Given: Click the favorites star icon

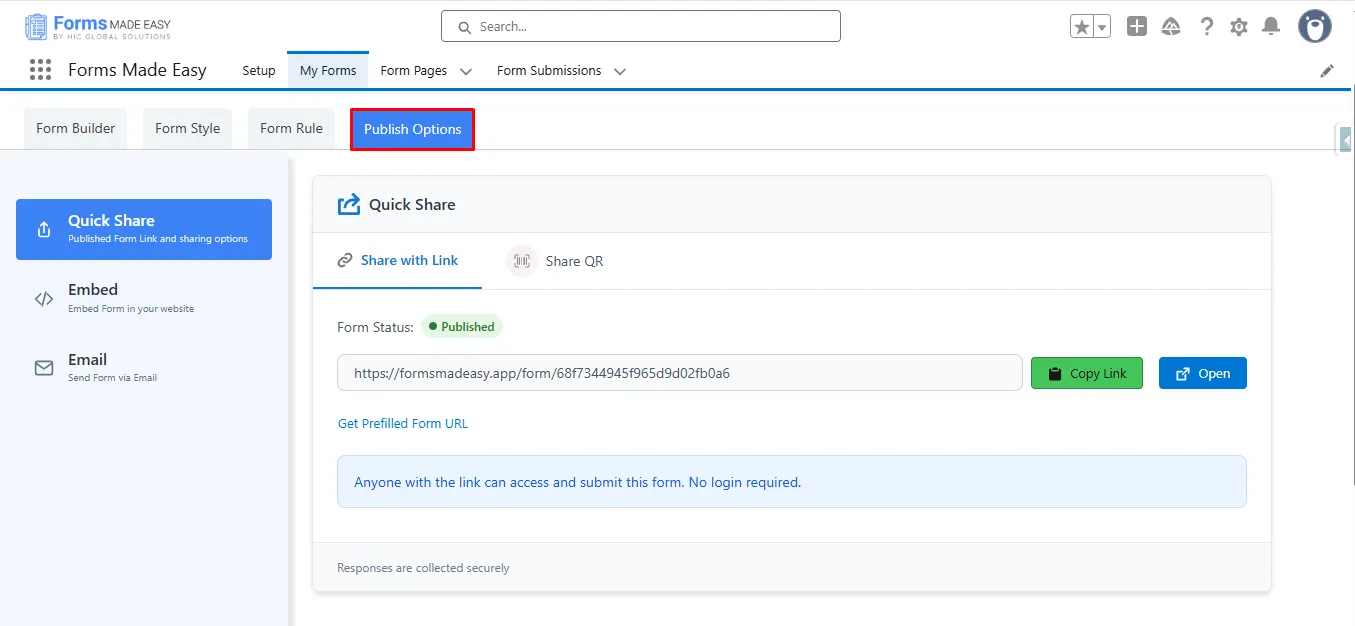Looking at the screenshot, I should 1082,27.
